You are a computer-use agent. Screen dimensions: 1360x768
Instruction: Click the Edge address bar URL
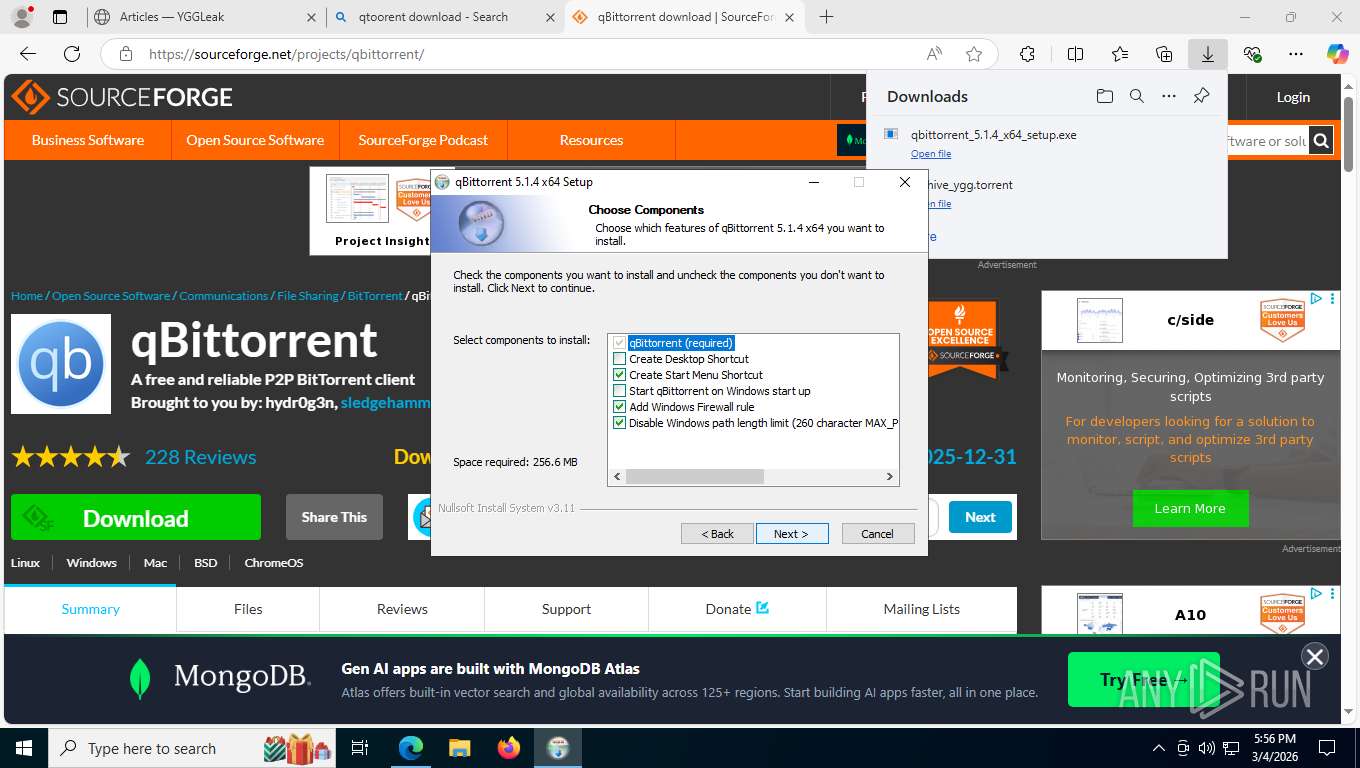(x=287, y=54)
